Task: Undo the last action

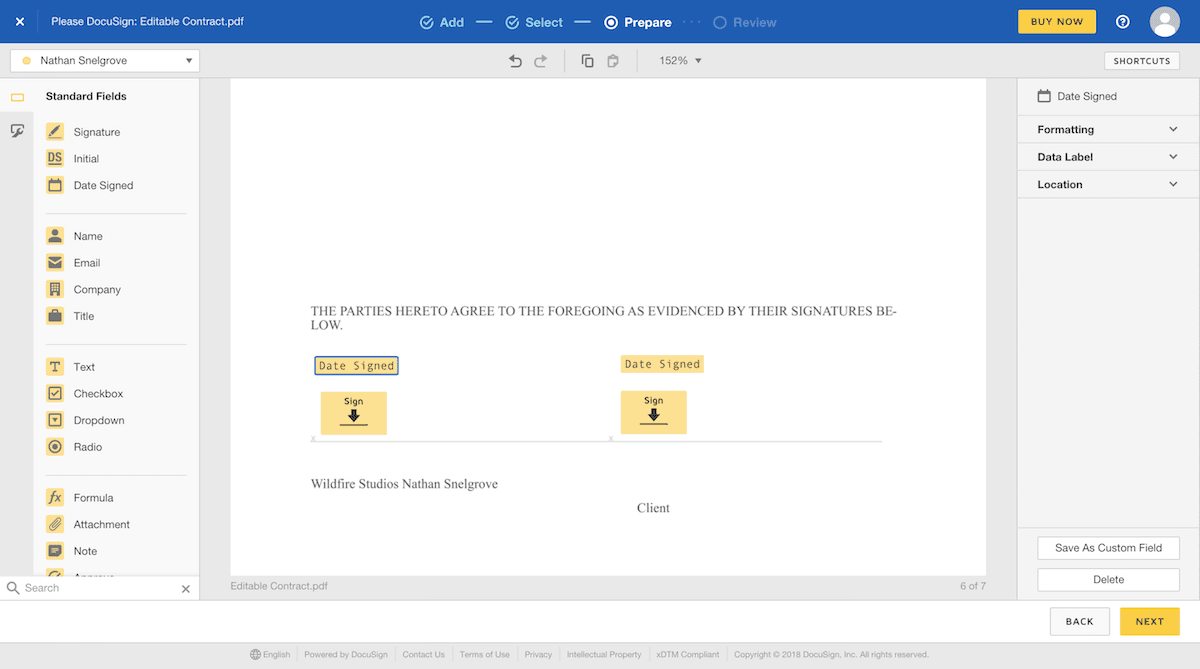Action: point(515,61)
